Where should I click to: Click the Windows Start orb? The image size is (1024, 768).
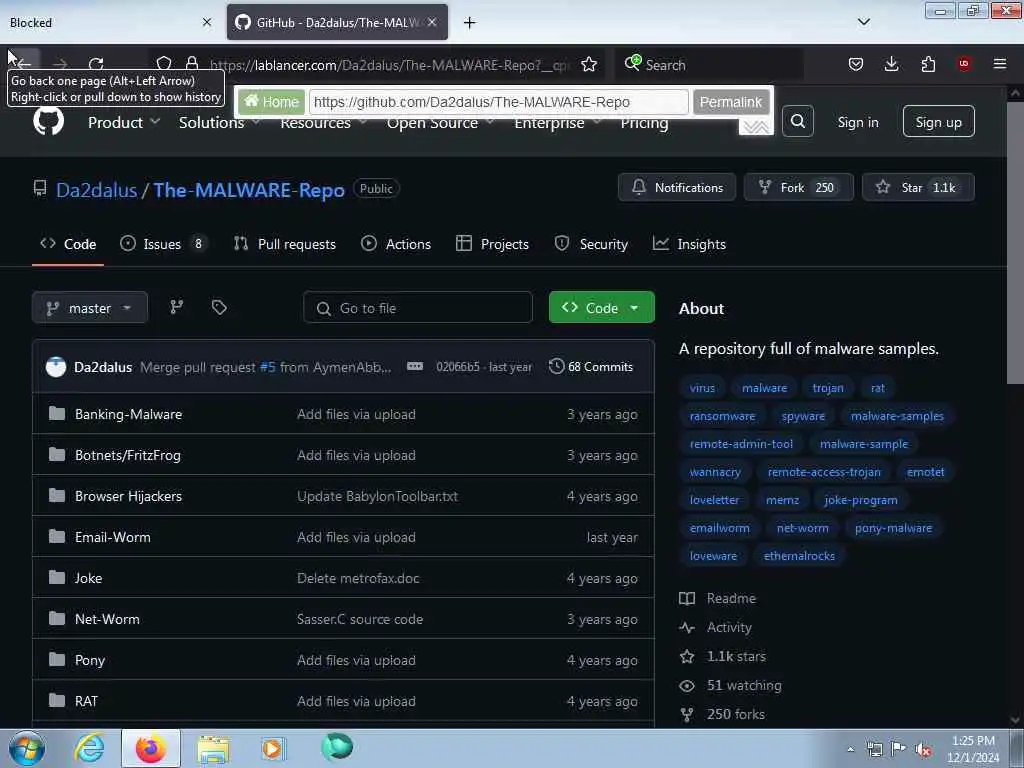click(27, 748)
